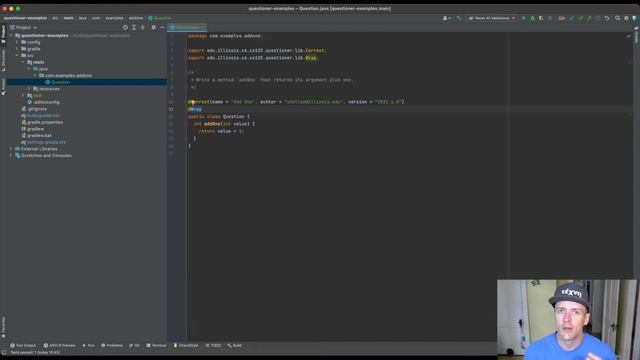
Task: Open the Run tool window
Action: 89,345
